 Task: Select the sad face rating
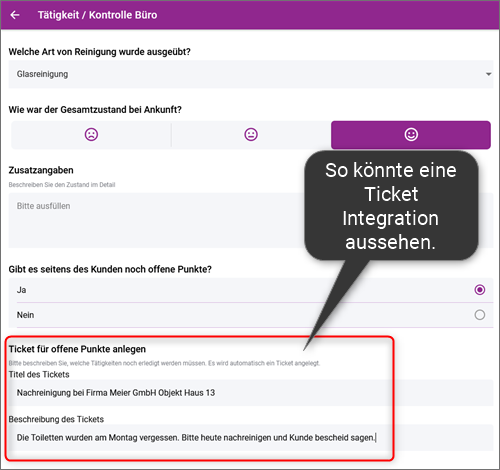(91, 135)
